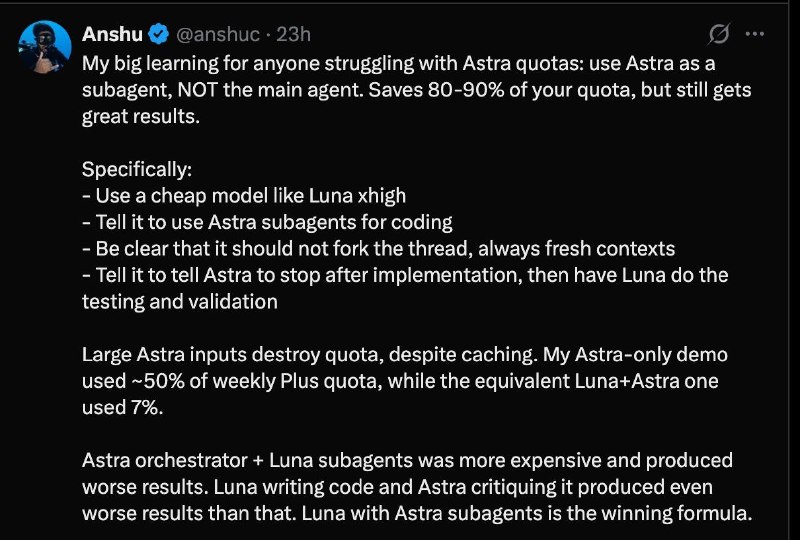Click the line "Astra orchestrator + Luna subagents"
Viewport: 800px width, 540px height.
point(407,460)
